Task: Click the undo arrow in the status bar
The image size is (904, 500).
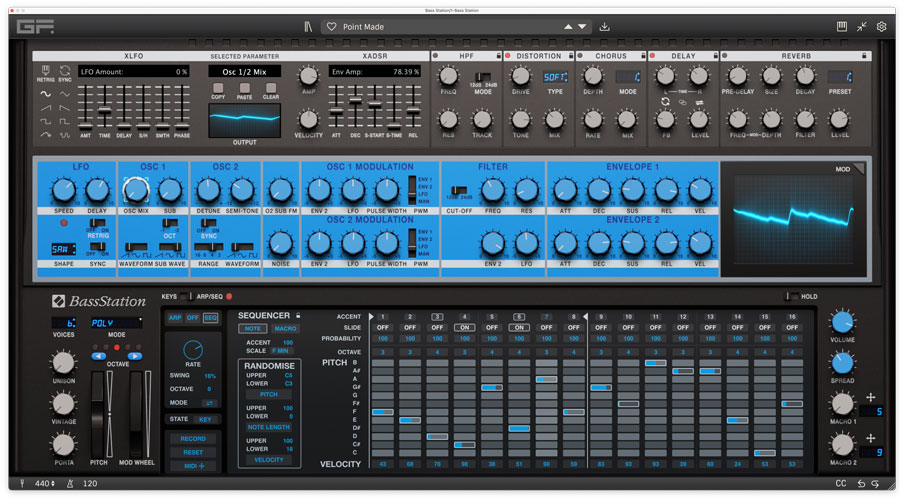Action: (861, 484)
